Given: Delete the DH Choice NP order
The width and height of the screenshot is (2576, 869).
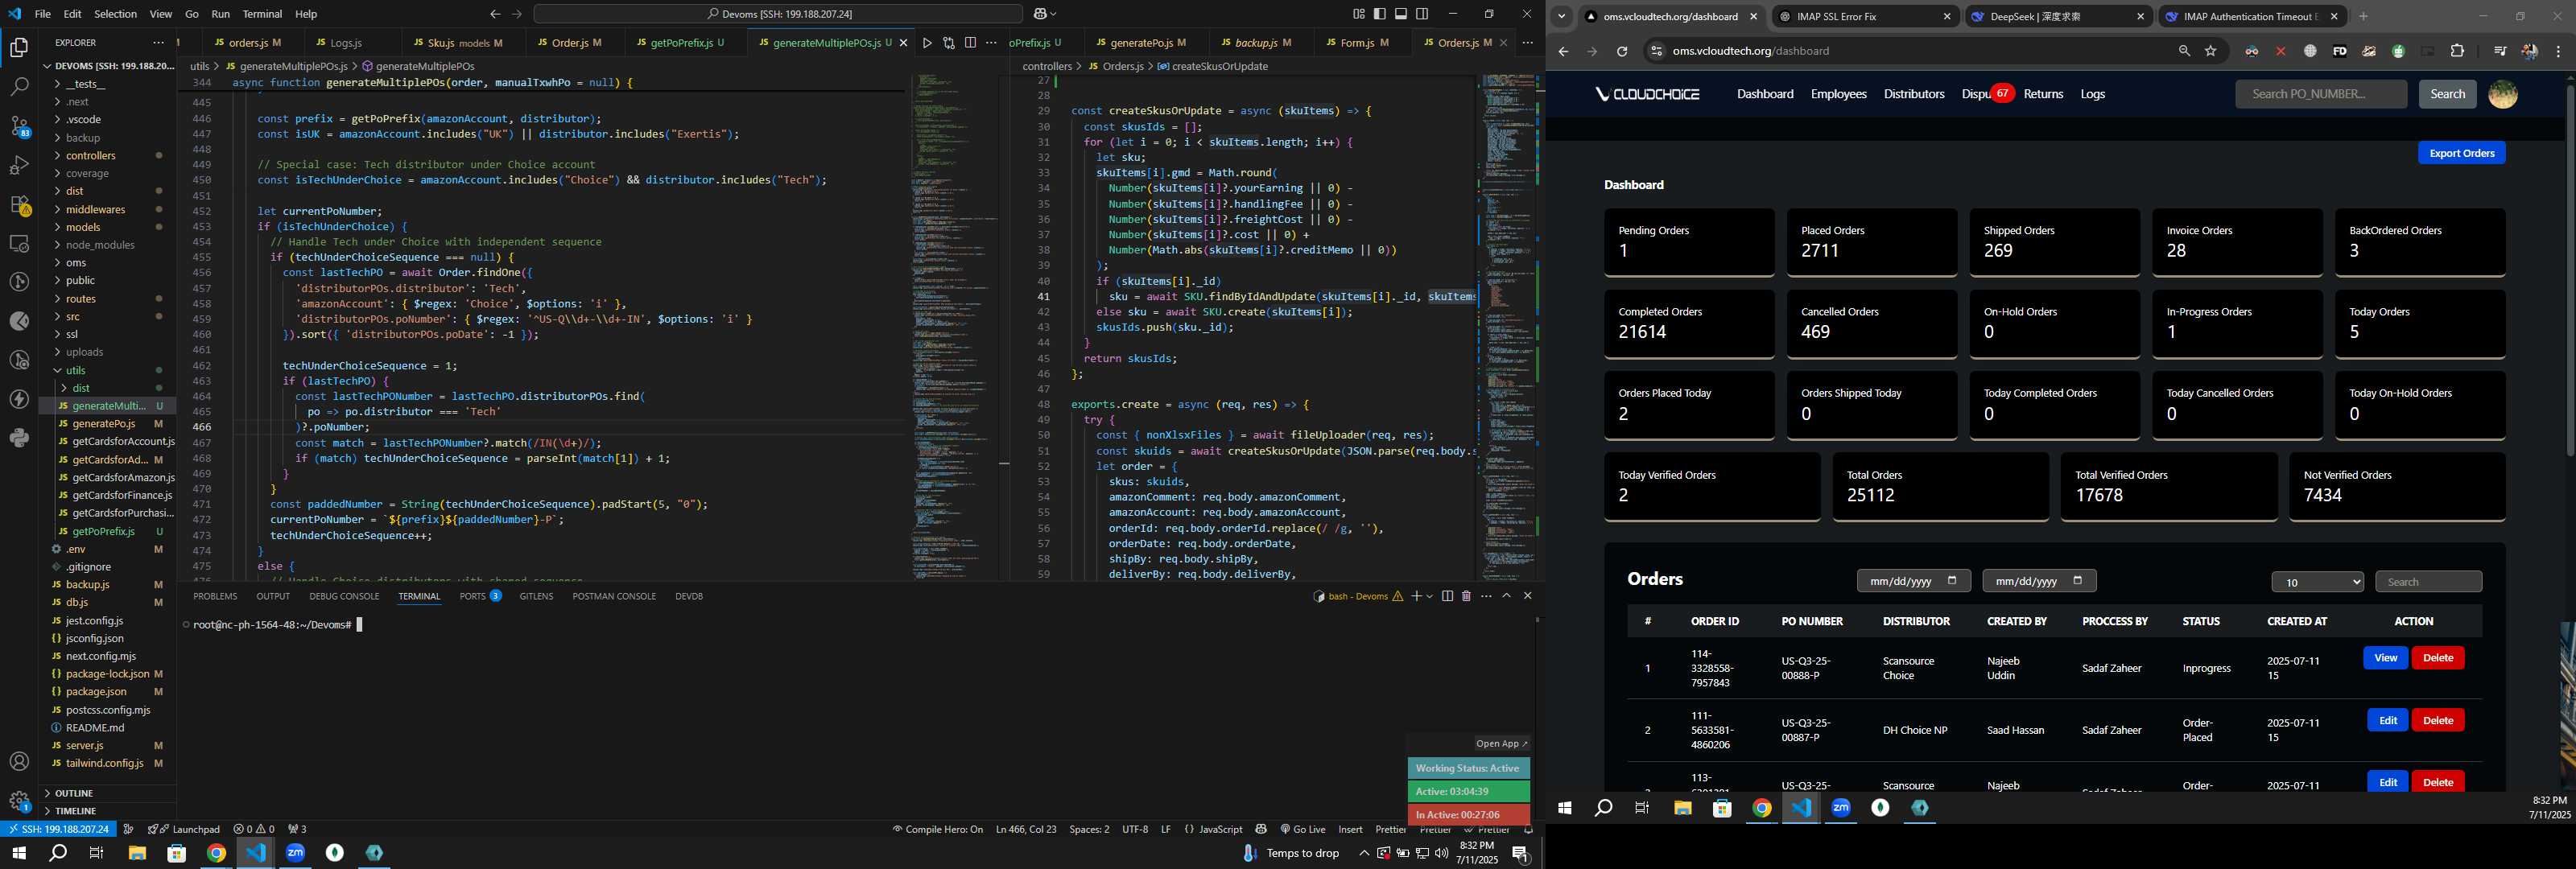Looking at the screenshot, I should click(2438, 721).
